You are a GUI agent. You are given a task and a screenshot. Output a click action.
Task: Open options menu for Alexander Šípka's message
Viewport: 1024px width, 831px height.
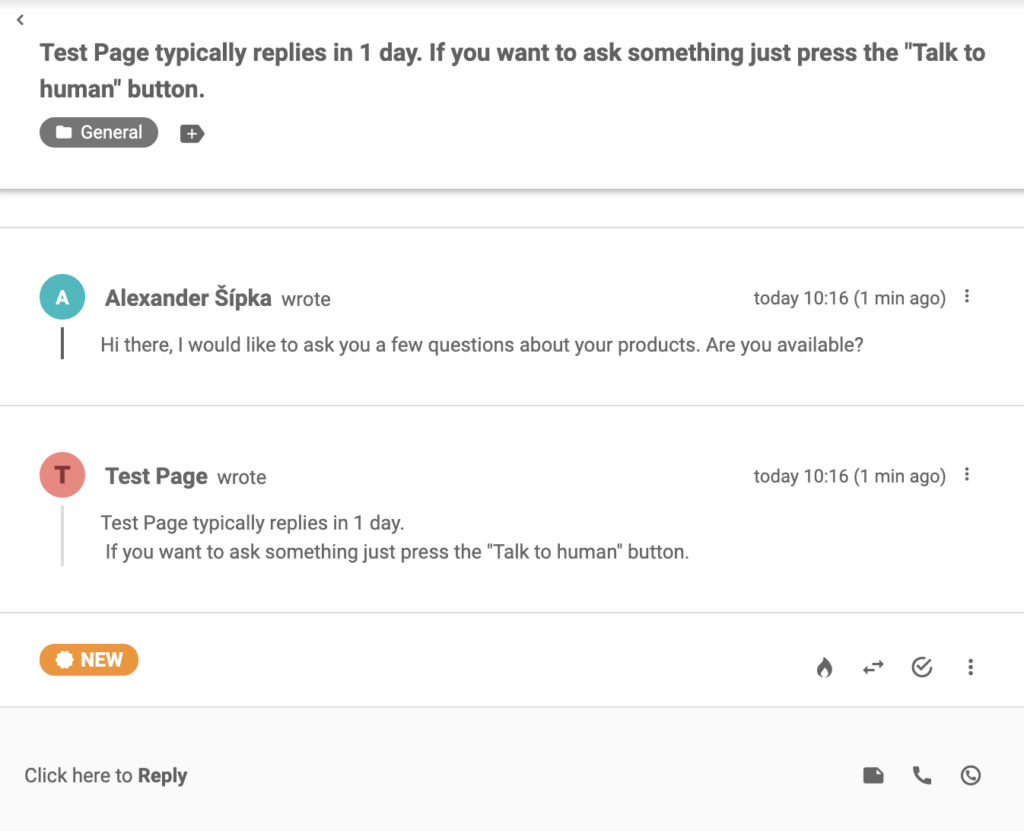967,297
